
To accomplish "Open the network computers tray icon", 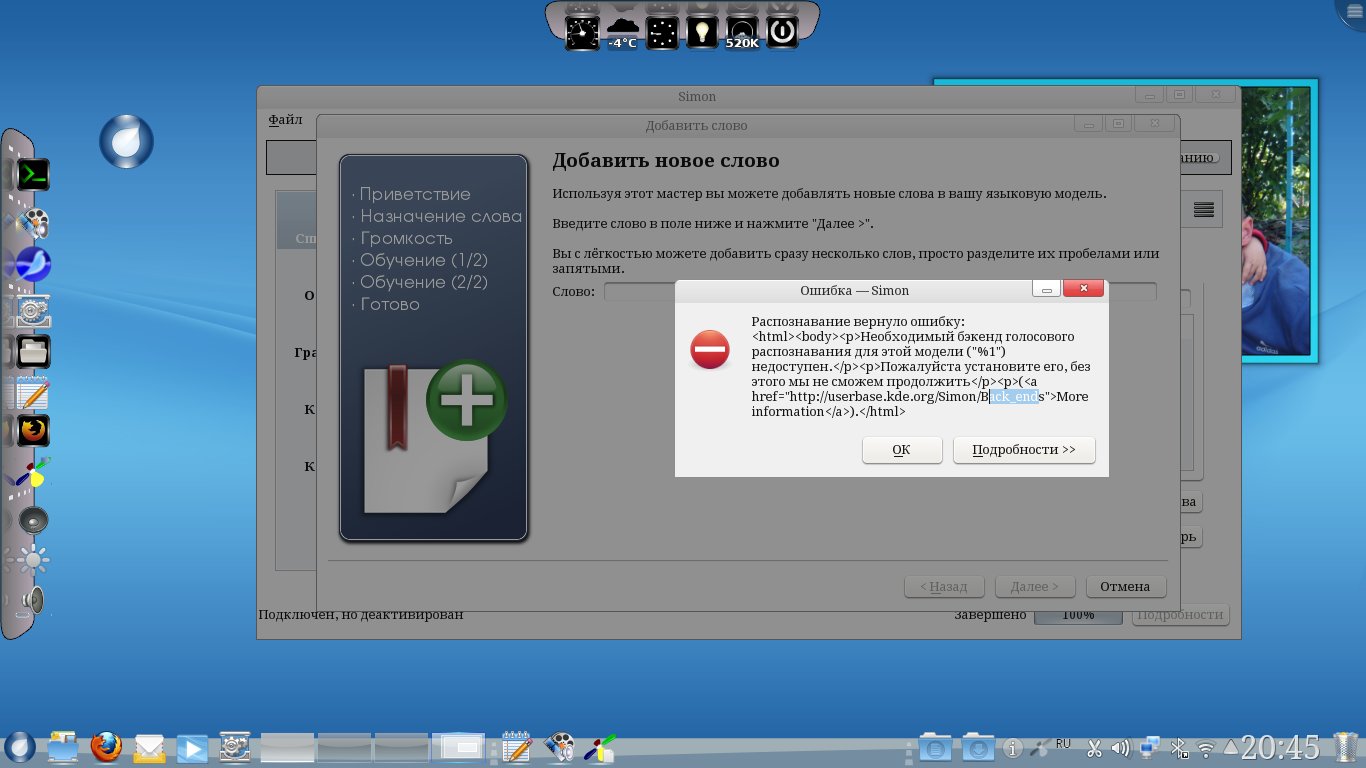I will click(1150, 748).
